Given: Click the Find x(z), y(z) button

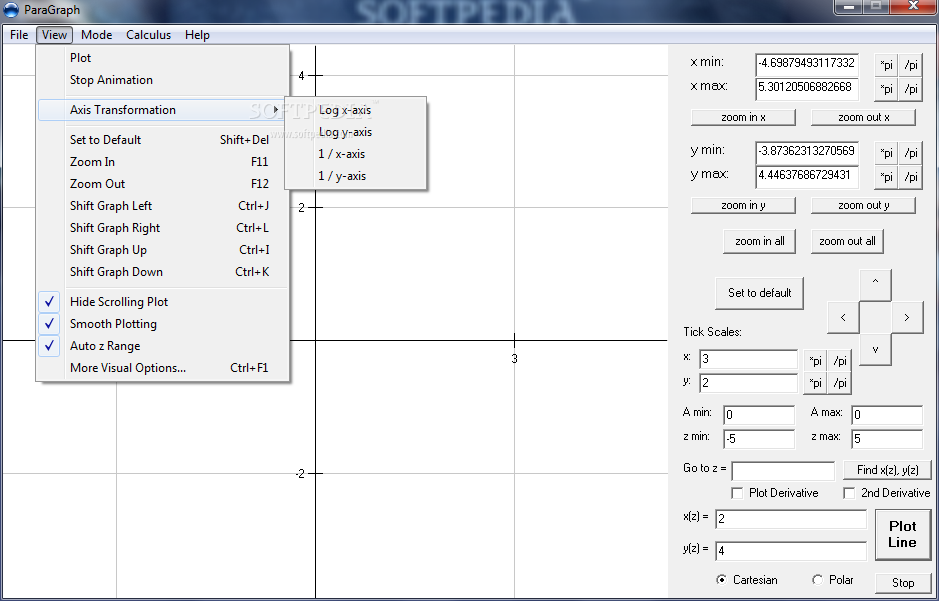Looking at the screenshot, I should coord(887,470).
